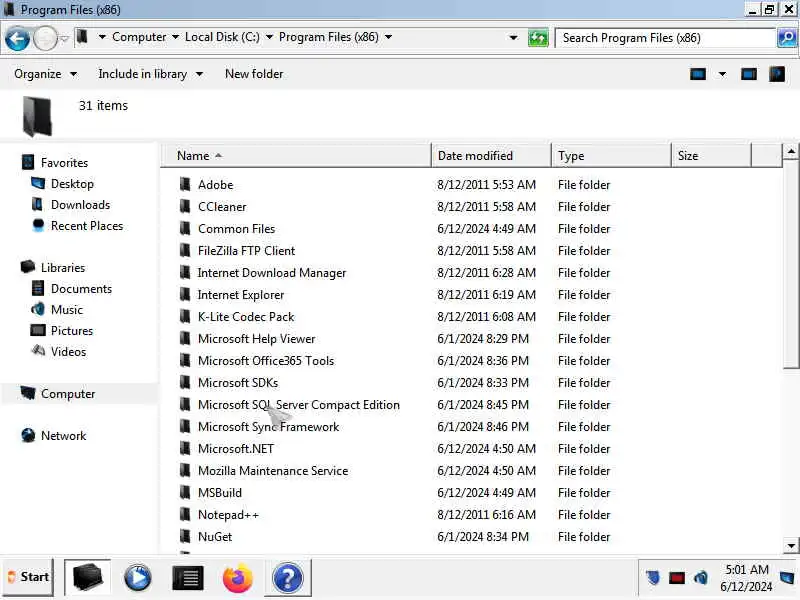The width and height of the screenshot is (800, 600).
Task: Select Computer in the navigation pane
Action: [x=68, y=393]
